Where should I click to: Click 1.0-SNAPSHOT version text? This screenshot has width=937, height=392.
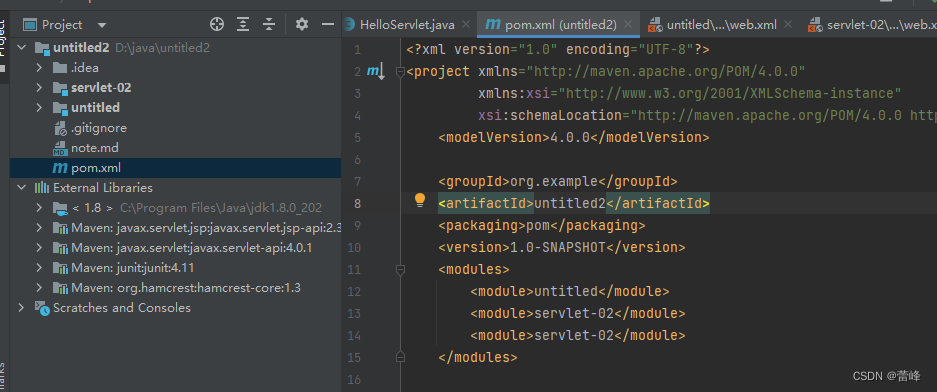pos(558,247)
